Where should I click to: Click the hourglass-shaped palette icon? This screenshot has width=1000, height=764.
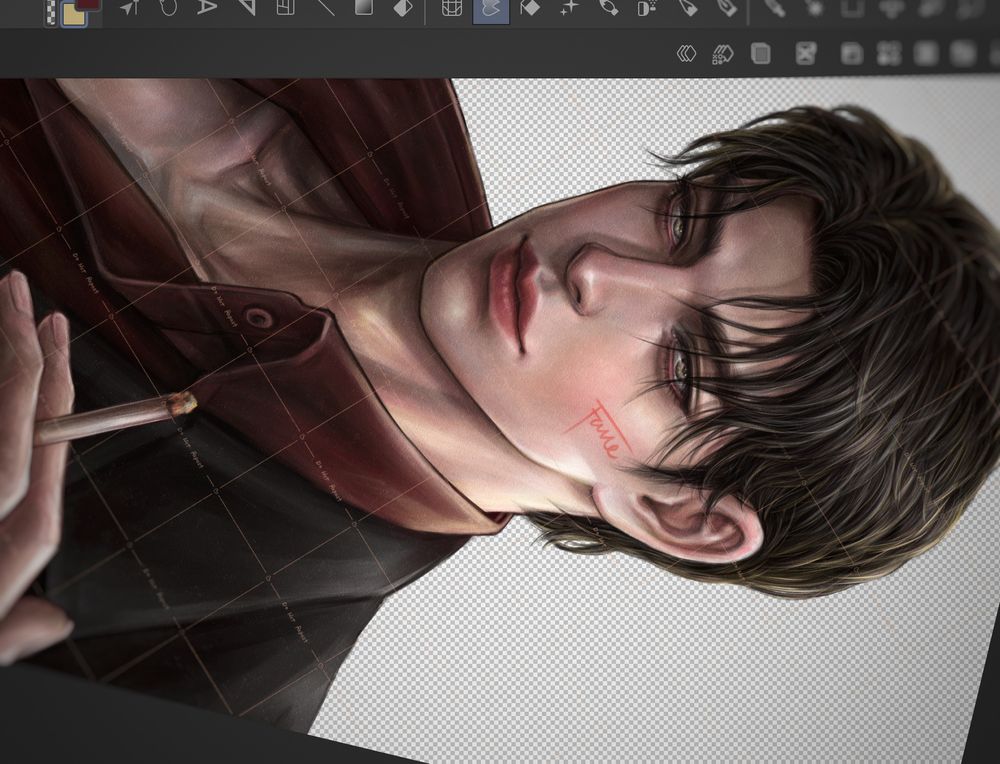click(x=806, y=54)
